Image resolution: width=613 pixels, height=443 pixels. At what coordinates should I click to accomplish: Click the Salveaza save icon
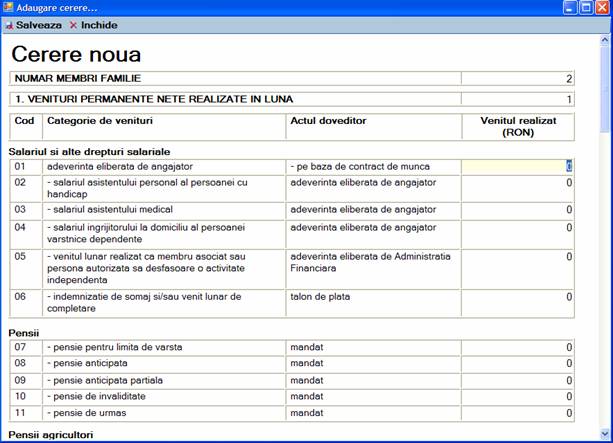(x=9, y=25)
